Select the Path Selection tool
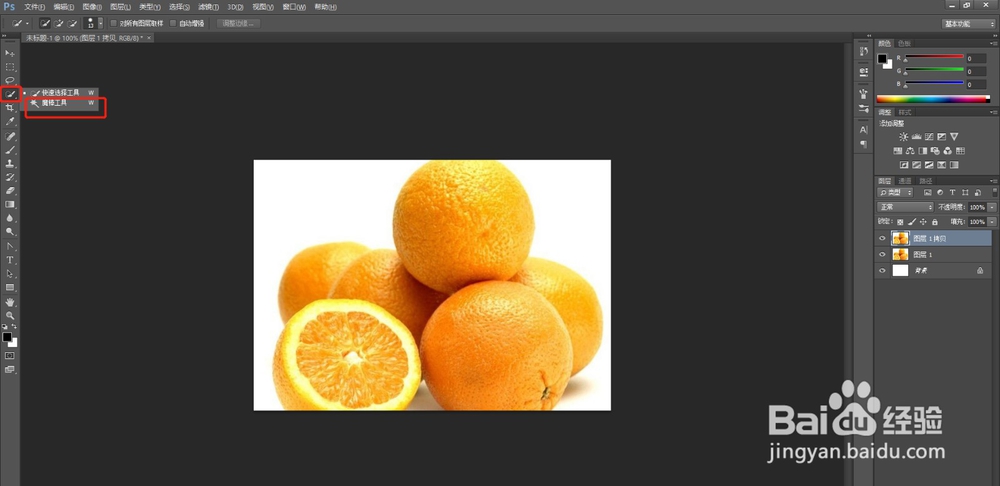This screenshot has height=486, width=1000. click(10, 273)
